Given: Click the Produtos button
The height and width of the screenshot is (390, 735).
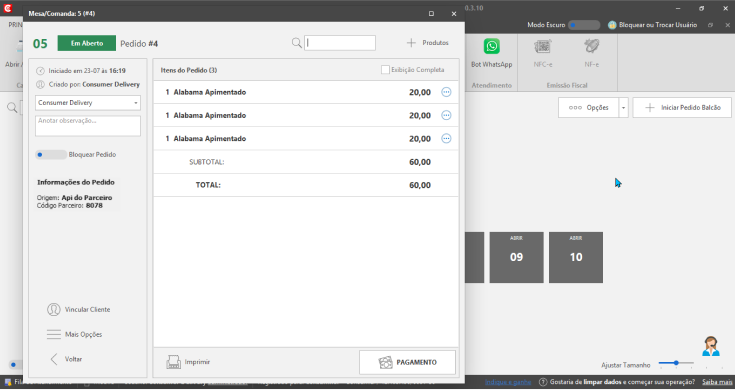Looking at the screenshot, I should click(x=428, y=43).
